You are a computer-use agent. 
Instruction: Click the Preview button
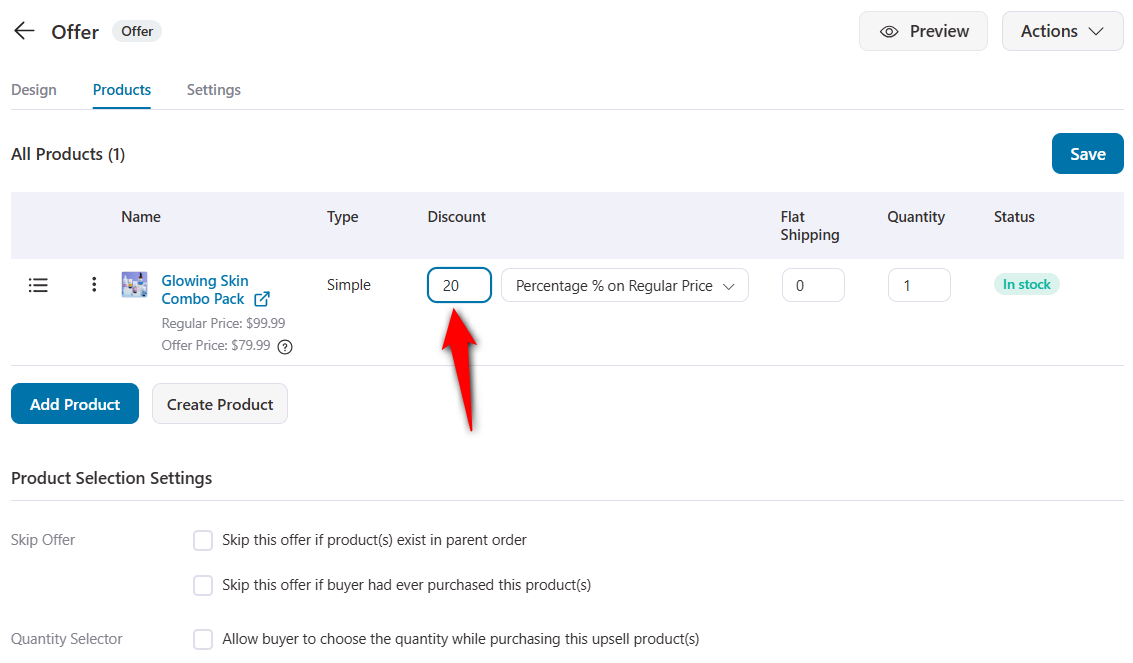click(923, 31)
